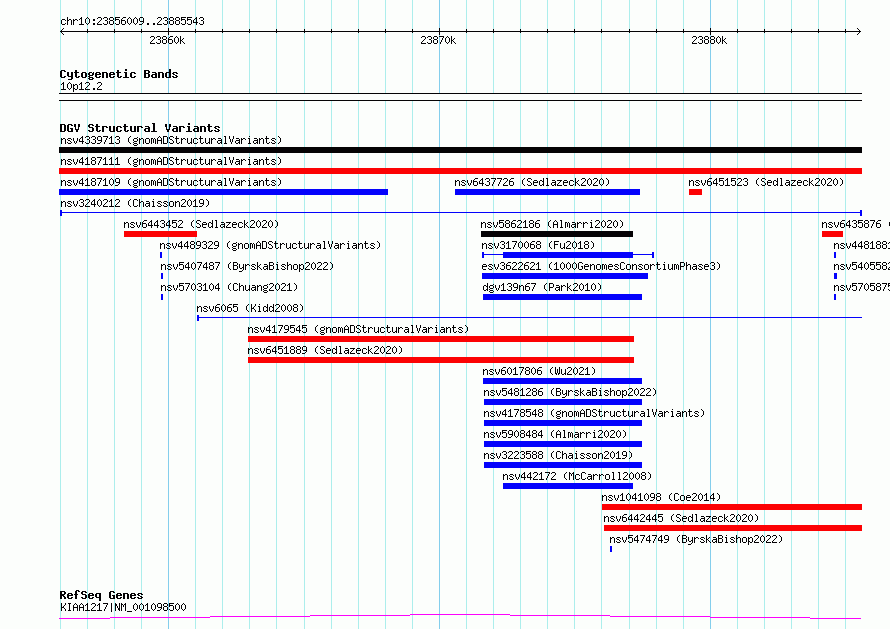Select the thin nsv3240212 Chaisson2019 line
890x629 pixels.
460,213
